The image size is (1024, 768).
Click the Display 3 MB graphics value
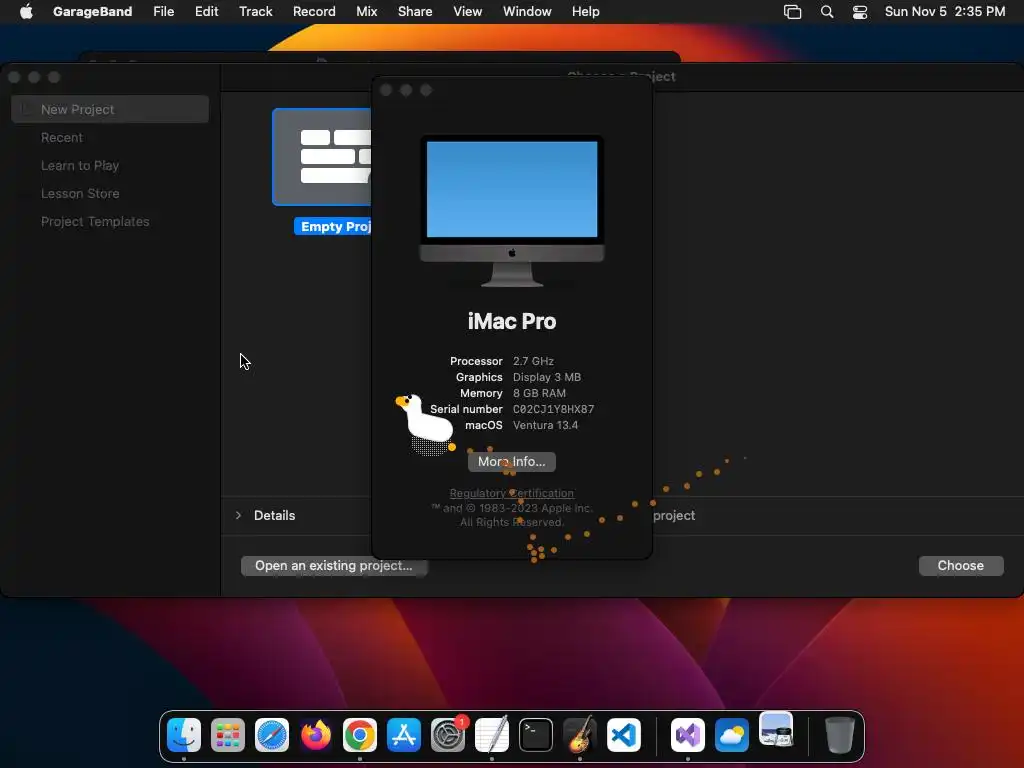[547, 377]
